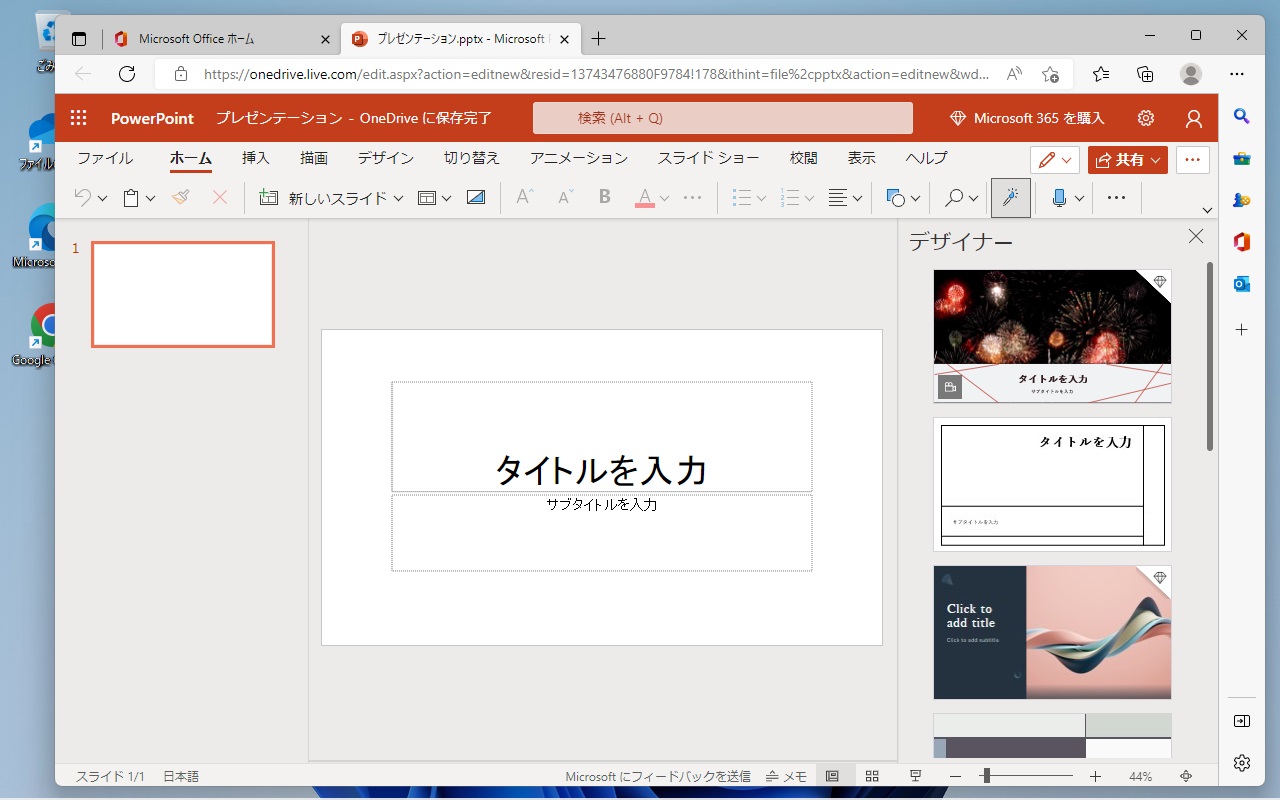Viewport: 1280px width, 800px height.
Task: Decrease font size with small A
Action: [x=565, y=198]
